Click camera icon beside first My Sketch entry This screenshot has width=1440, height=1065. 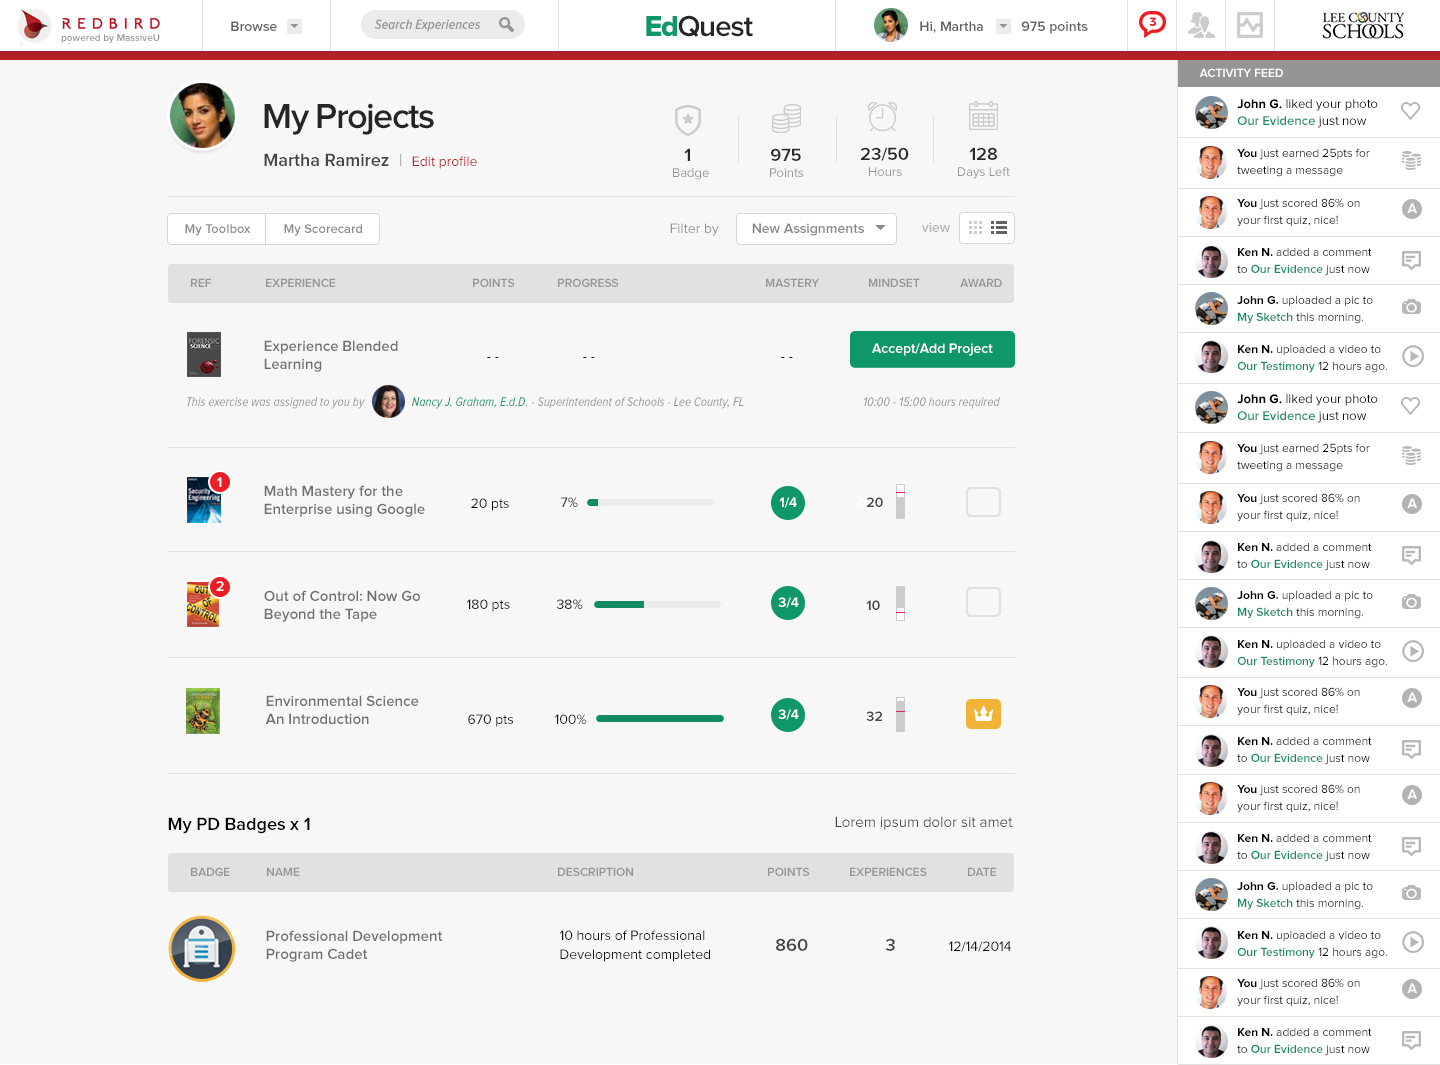1411,307
